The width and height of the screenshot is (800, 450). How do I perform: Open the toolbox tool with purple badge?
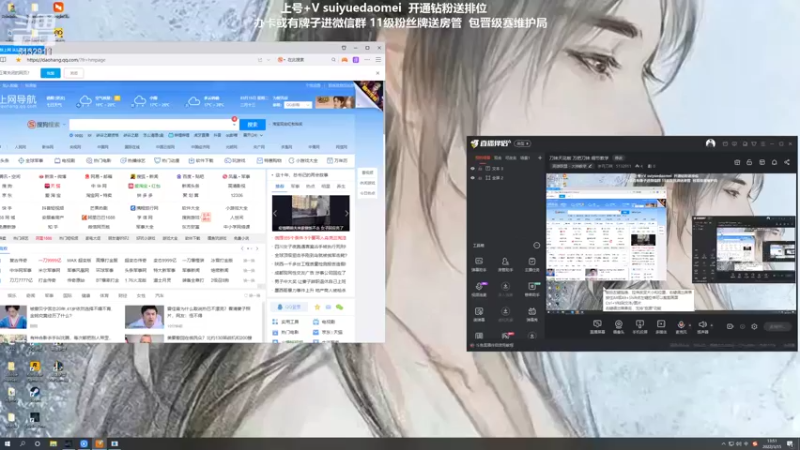click(x=479, y=289)
